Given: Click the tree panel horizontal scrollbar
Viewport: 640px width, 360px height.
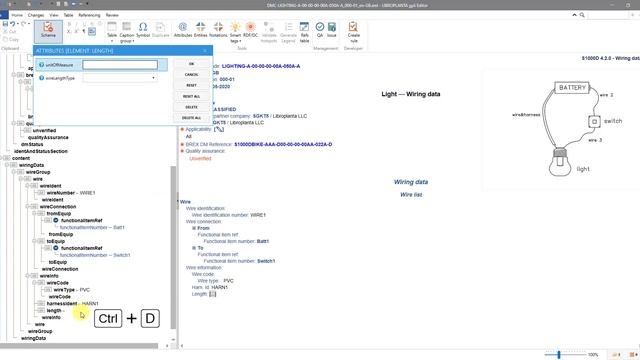Looking at the screenshot, I should pos(79,346).
